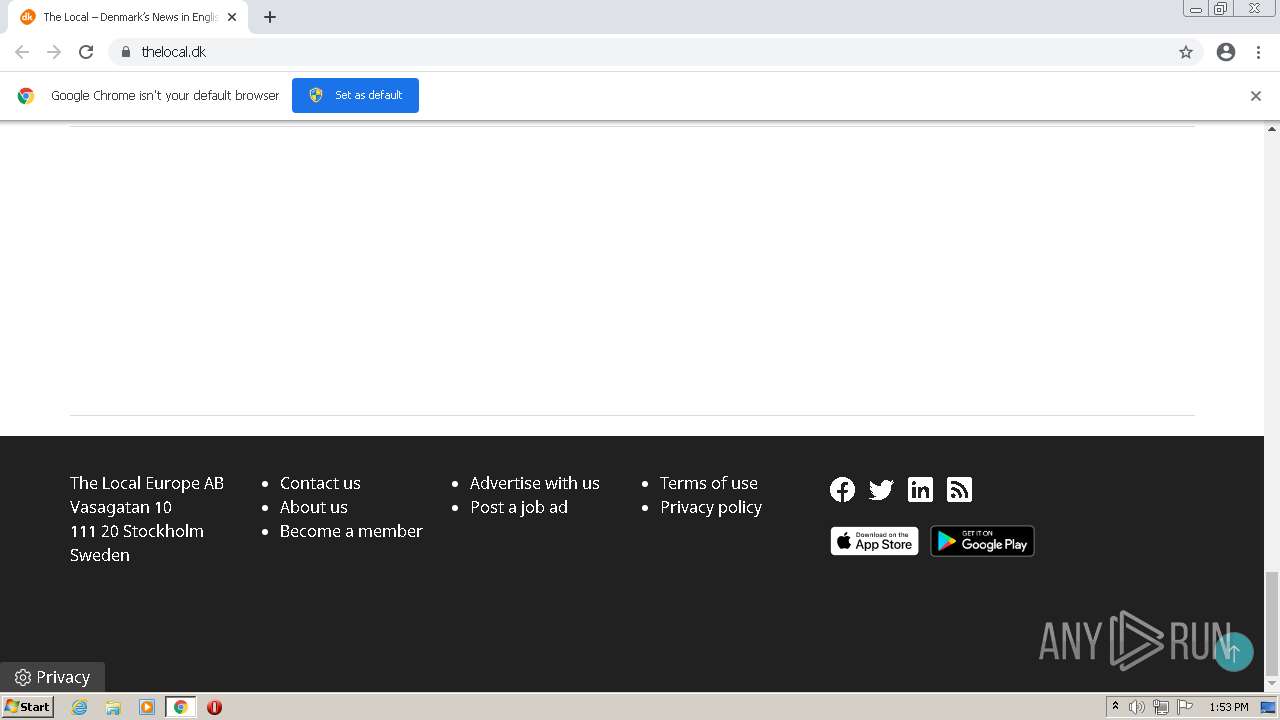Open The Local's LinkedIn icon
The height and width of the screenshot is (720, 1280).
[920, 489]
